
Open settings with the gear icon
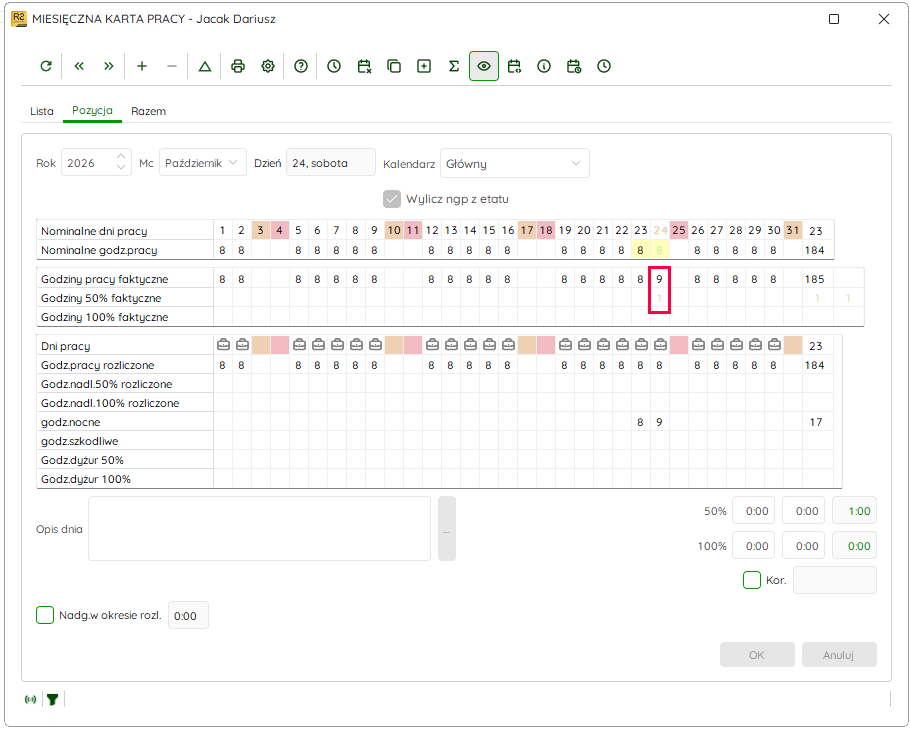tap(268, 66)
